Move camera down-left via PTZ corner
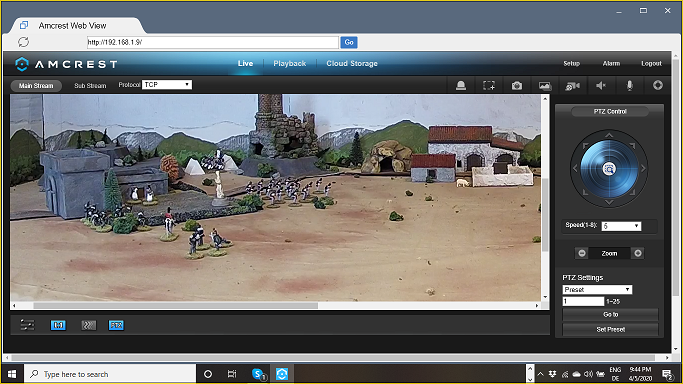The height and width of the screenshot is (384, 683). click(585, 192)
